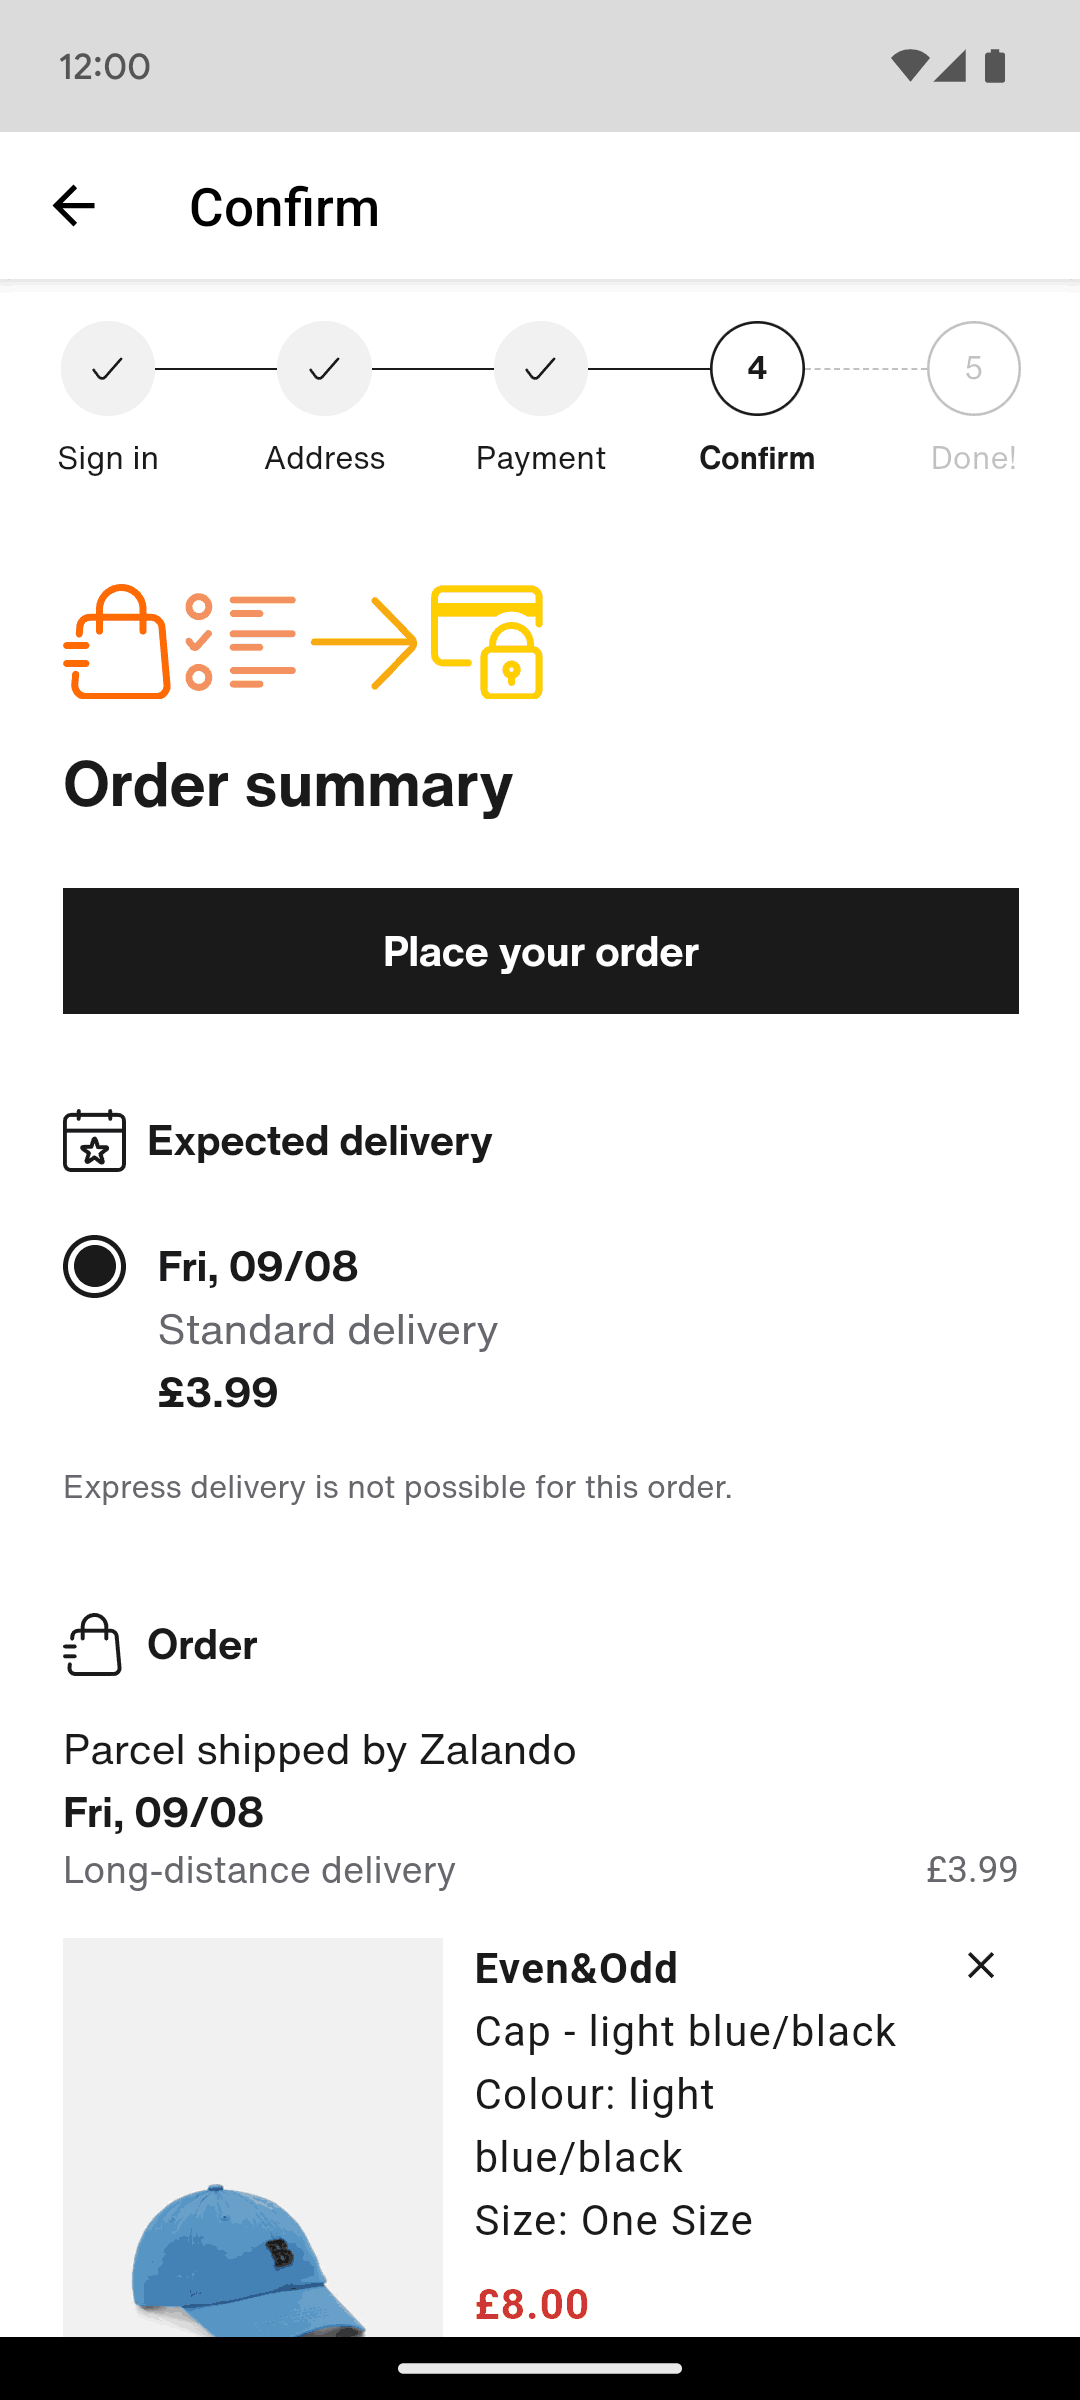Image resolution: width=1080 pixels, height=2400 pixels.
Task: Tap the back arrow icon
Action: [73, 206]
